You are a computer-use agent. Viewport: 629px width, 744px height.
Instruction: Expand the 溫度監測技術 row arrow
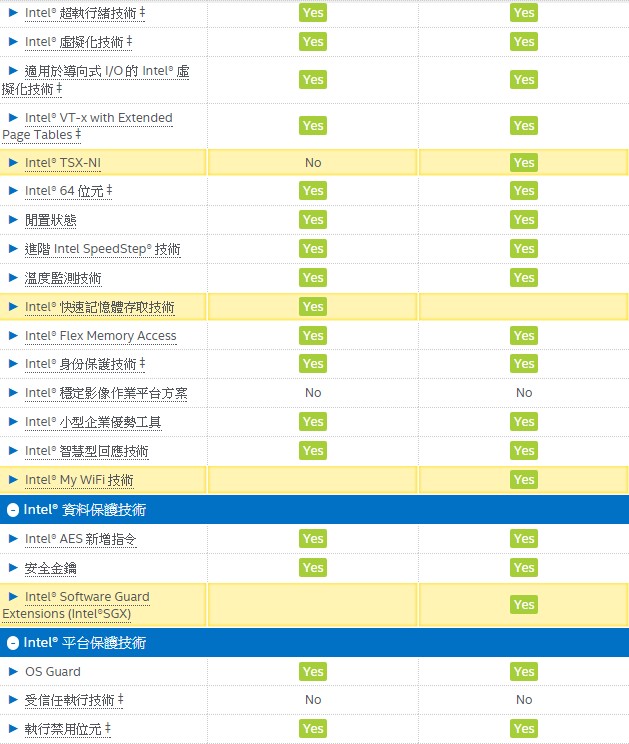(x=13, y=278)
